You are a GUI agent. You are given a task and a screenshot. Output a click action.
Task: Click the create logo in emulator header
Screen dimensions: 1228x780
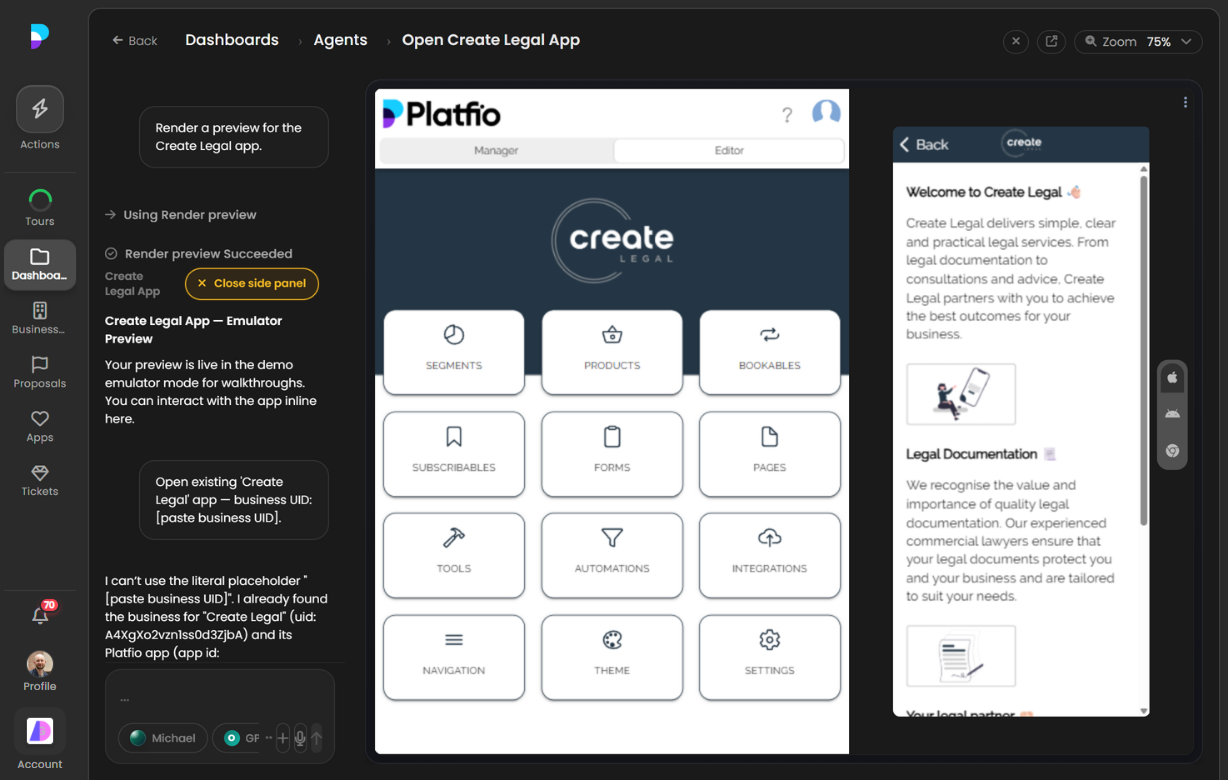(x=1023, y=143)
